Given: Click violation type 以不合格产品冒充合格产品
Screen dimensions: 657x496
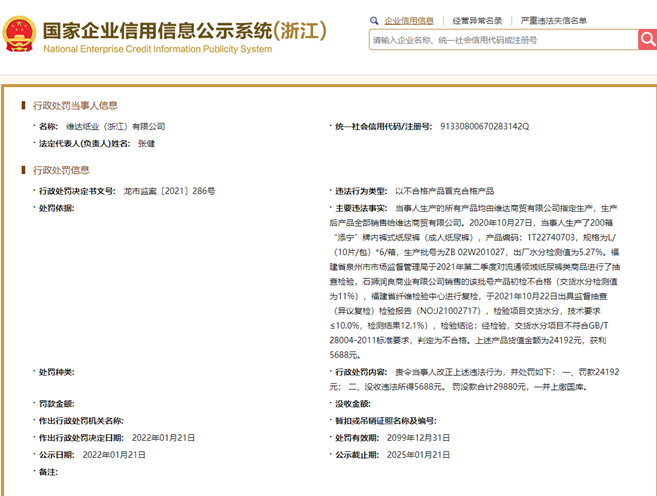Looking at the screenshot, I should coord(444,190).
